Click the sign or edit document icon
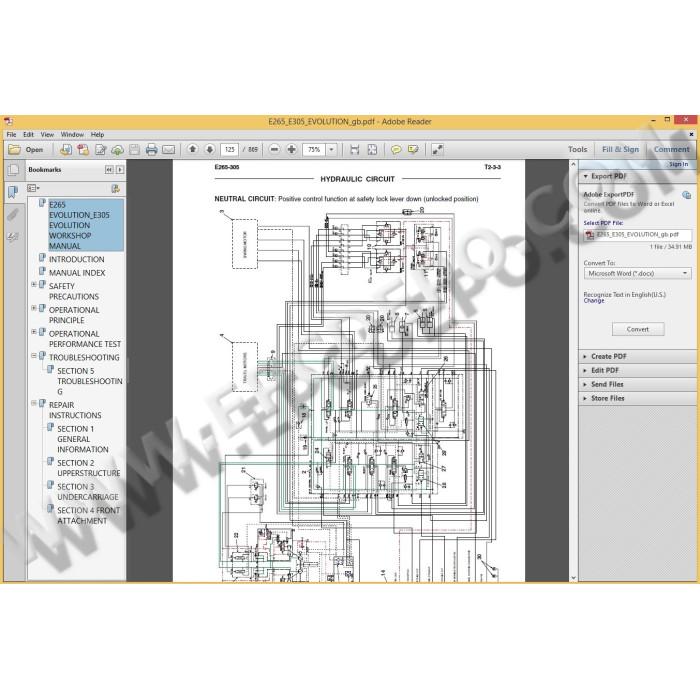This screenshot has height=700, width=700. [x=100, y=150]
